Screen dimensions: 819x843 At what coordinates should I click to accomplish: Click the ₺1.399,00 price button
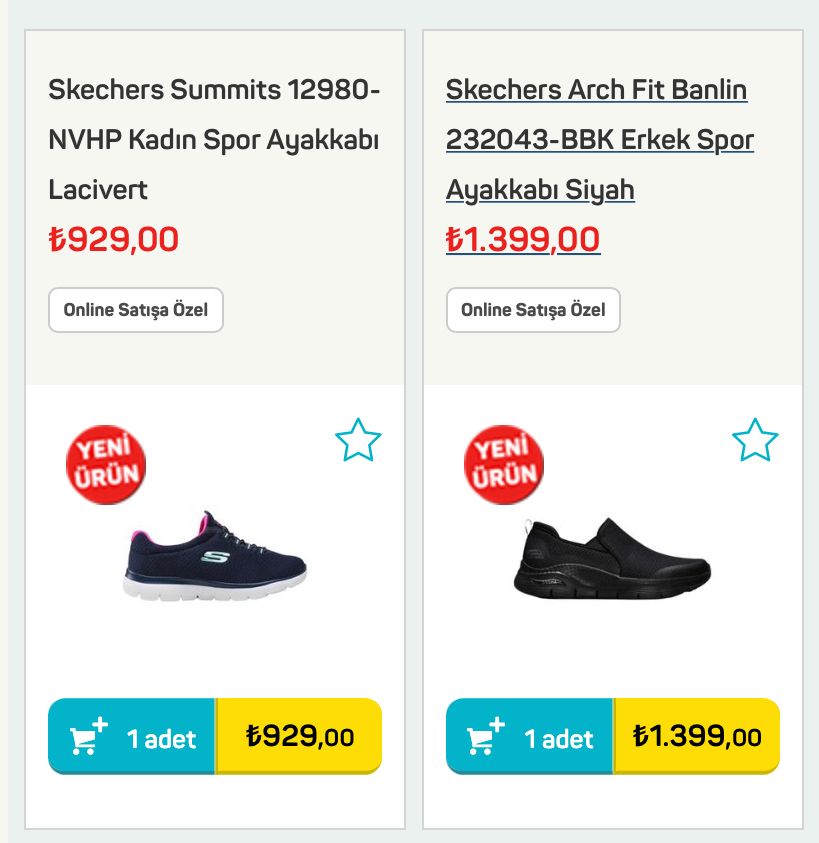tap(697, 735)
